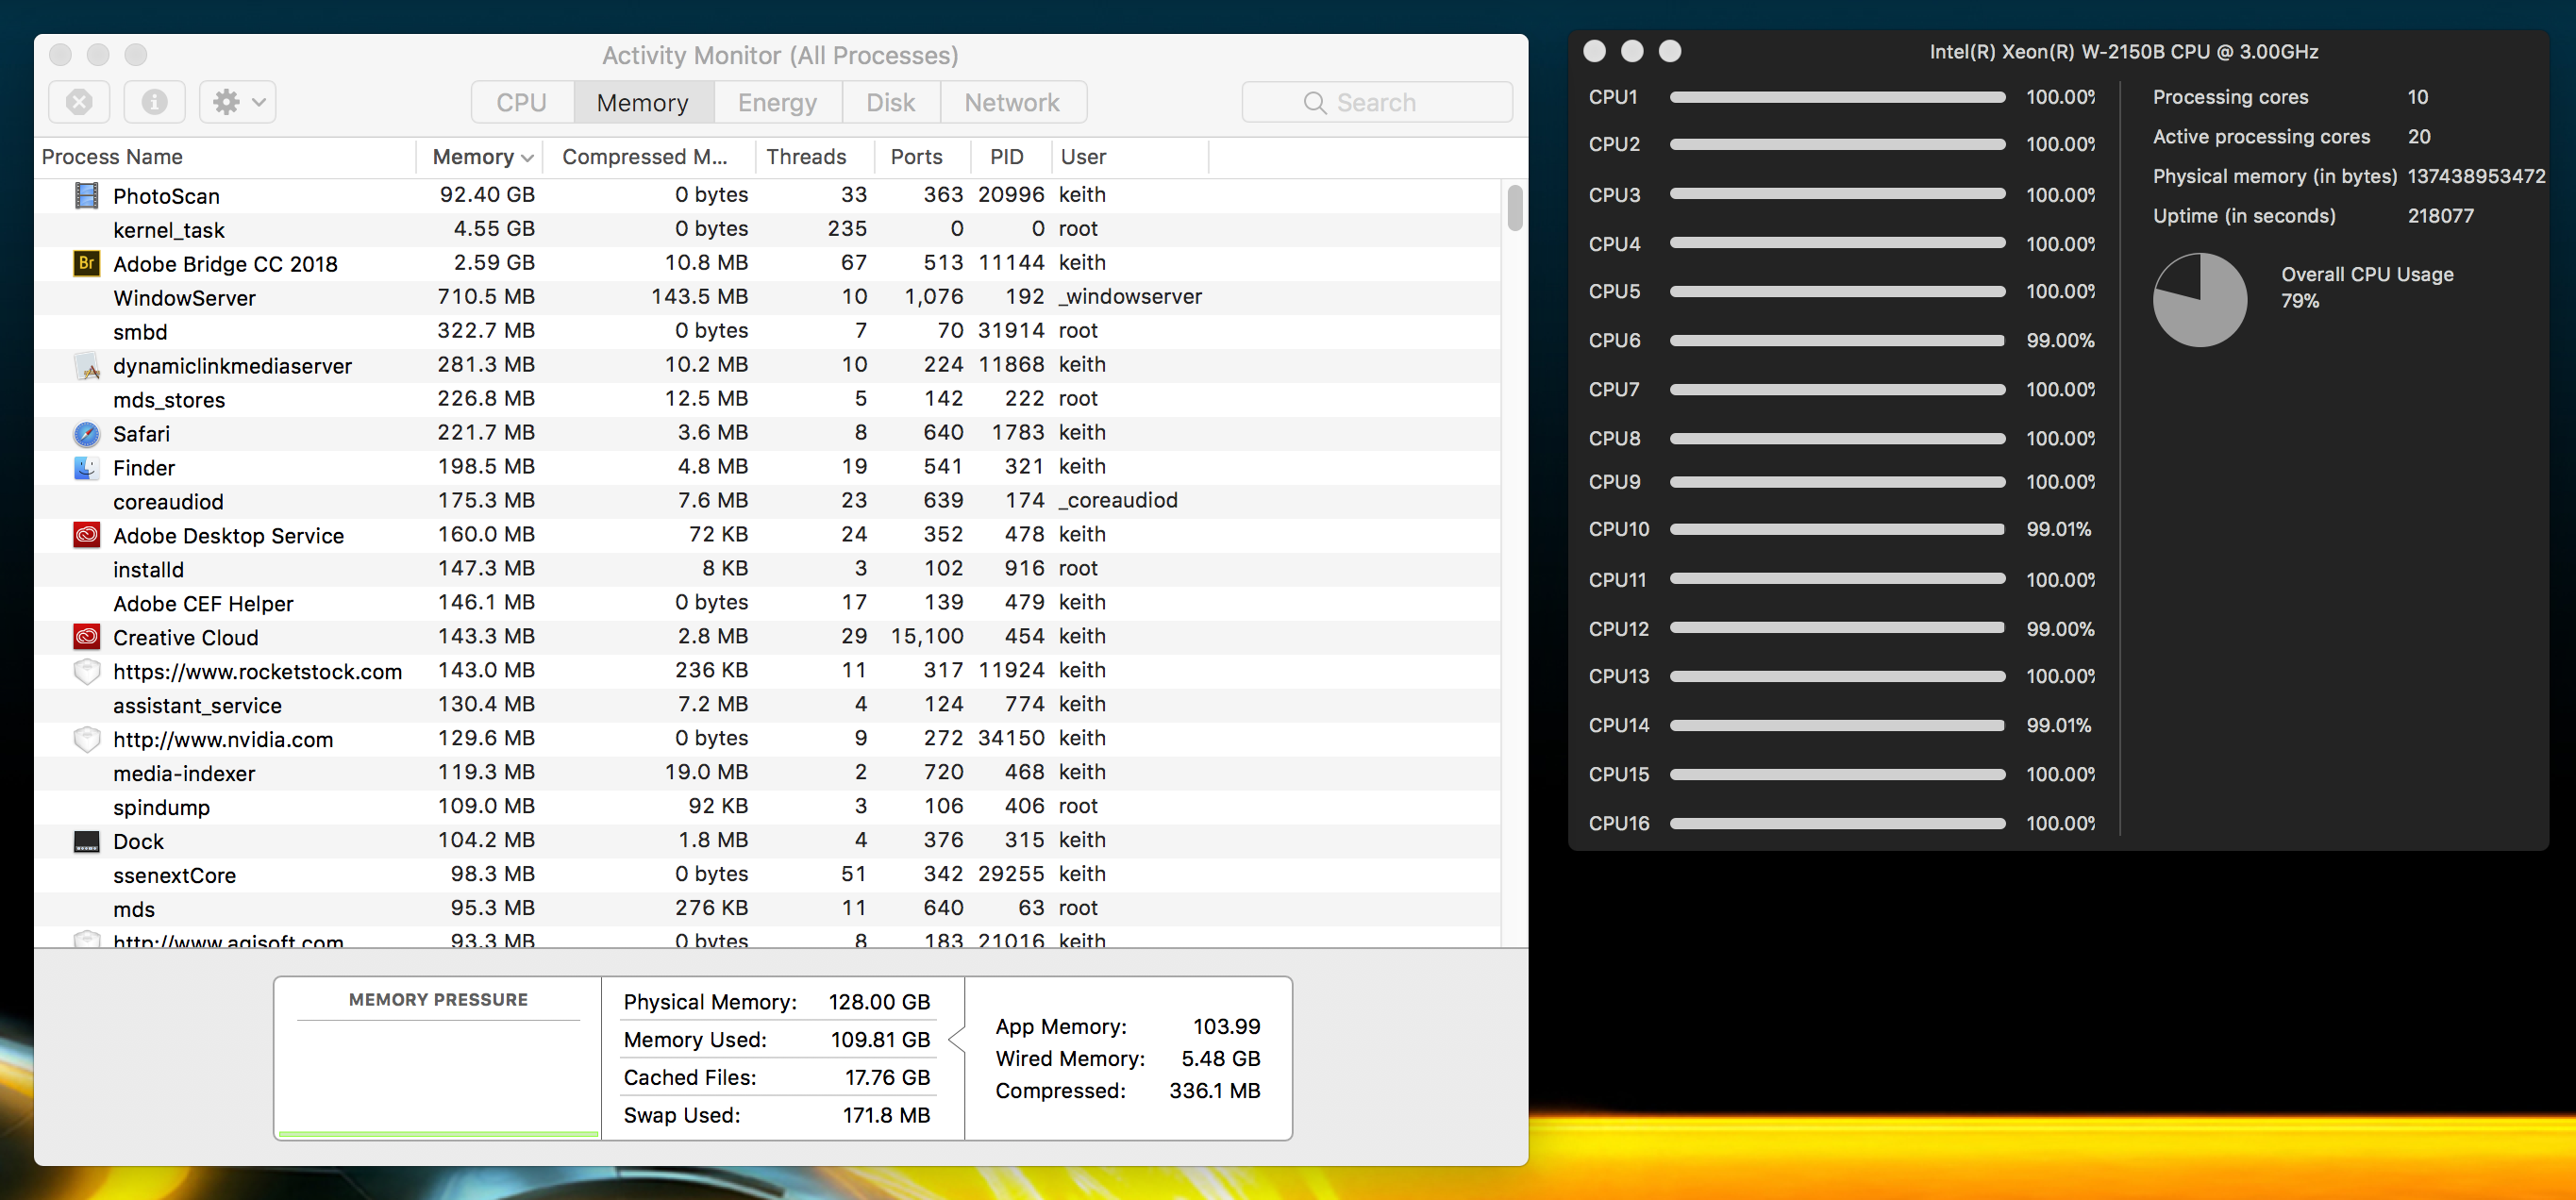
Task: Click the dynamiclinkmediaserver process icon
Action: point(87,365)
